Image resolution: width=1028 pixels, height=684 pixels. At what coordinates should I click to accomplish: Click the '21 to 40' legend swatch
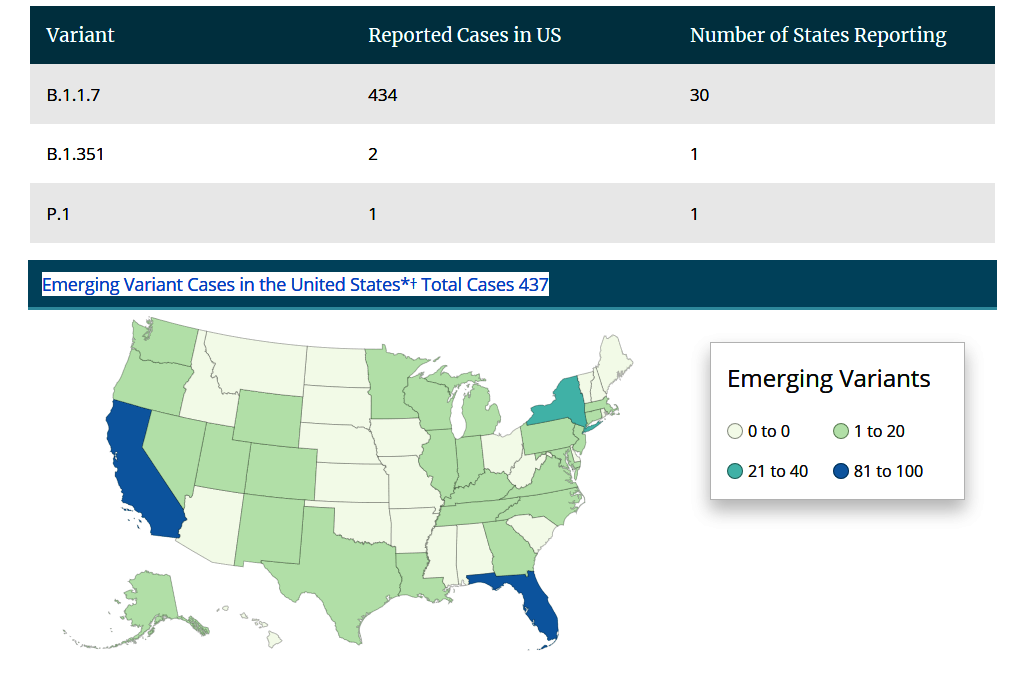tap(735, 471)
